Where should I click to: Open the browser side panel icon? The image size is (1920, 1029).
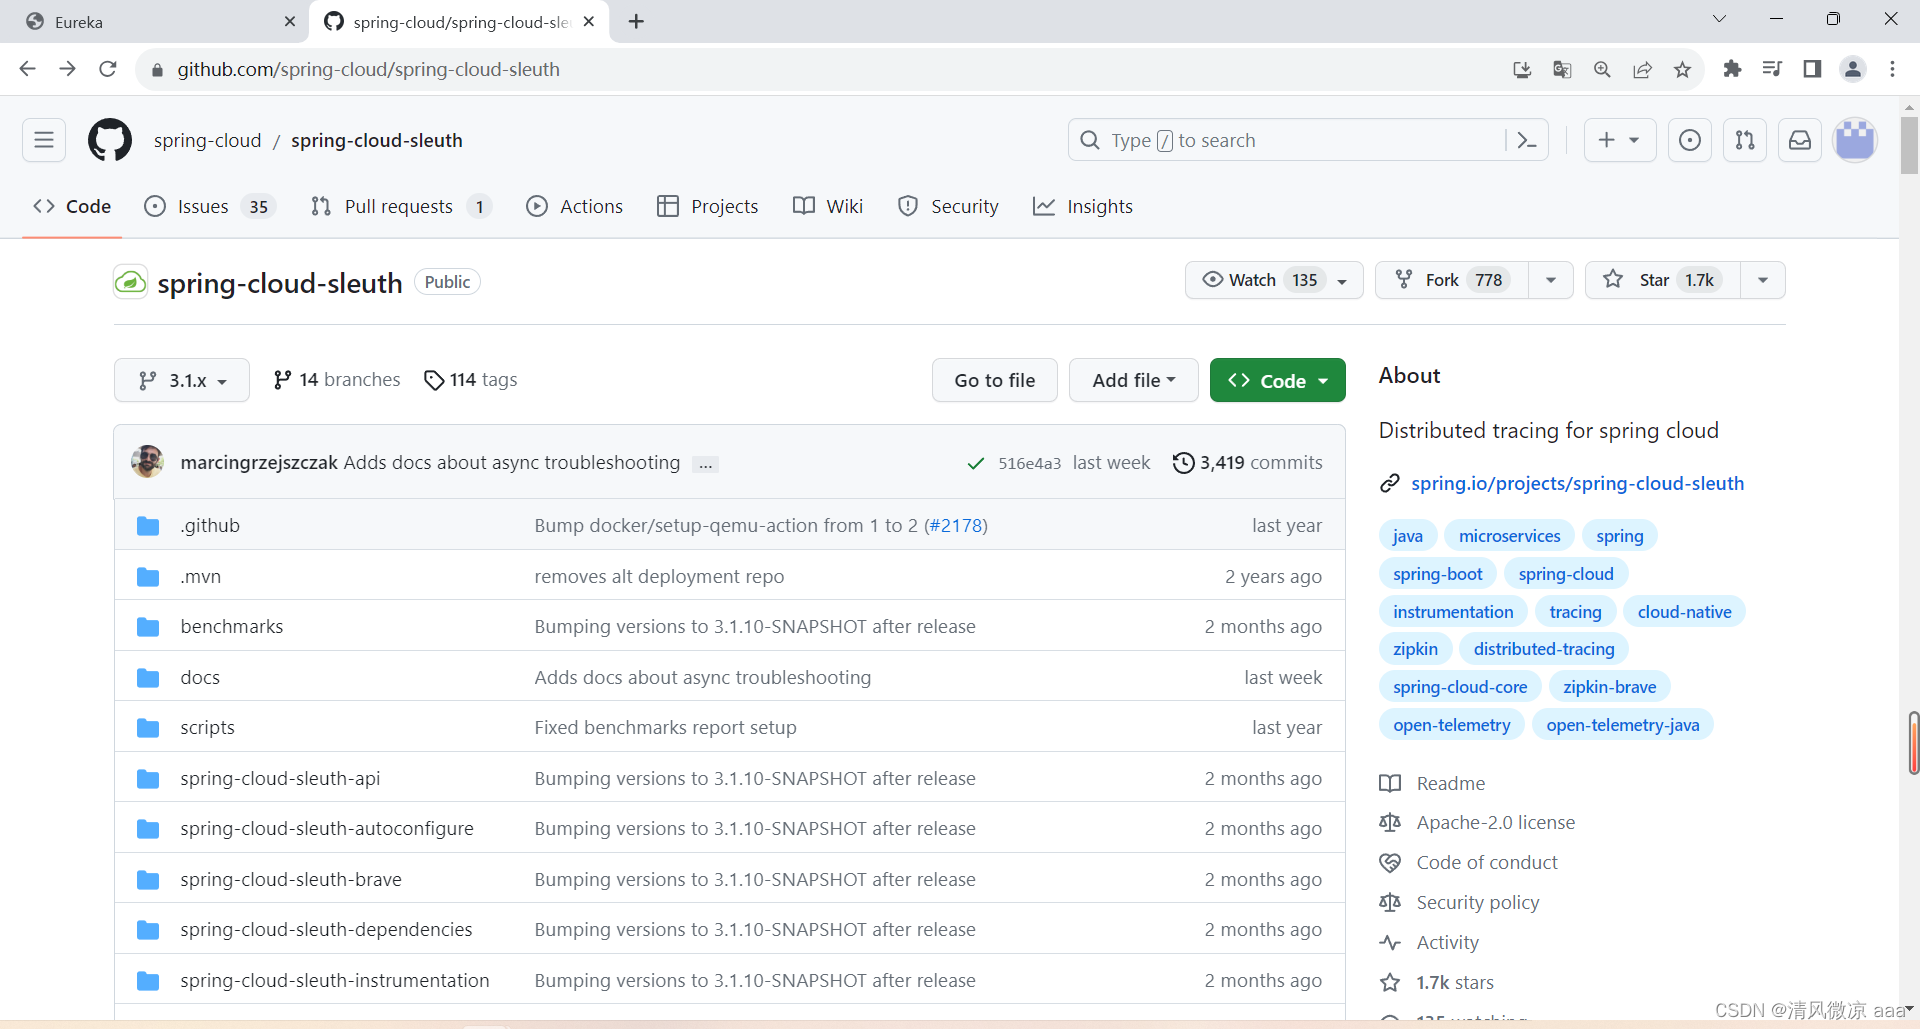(x=1812, y=69)
